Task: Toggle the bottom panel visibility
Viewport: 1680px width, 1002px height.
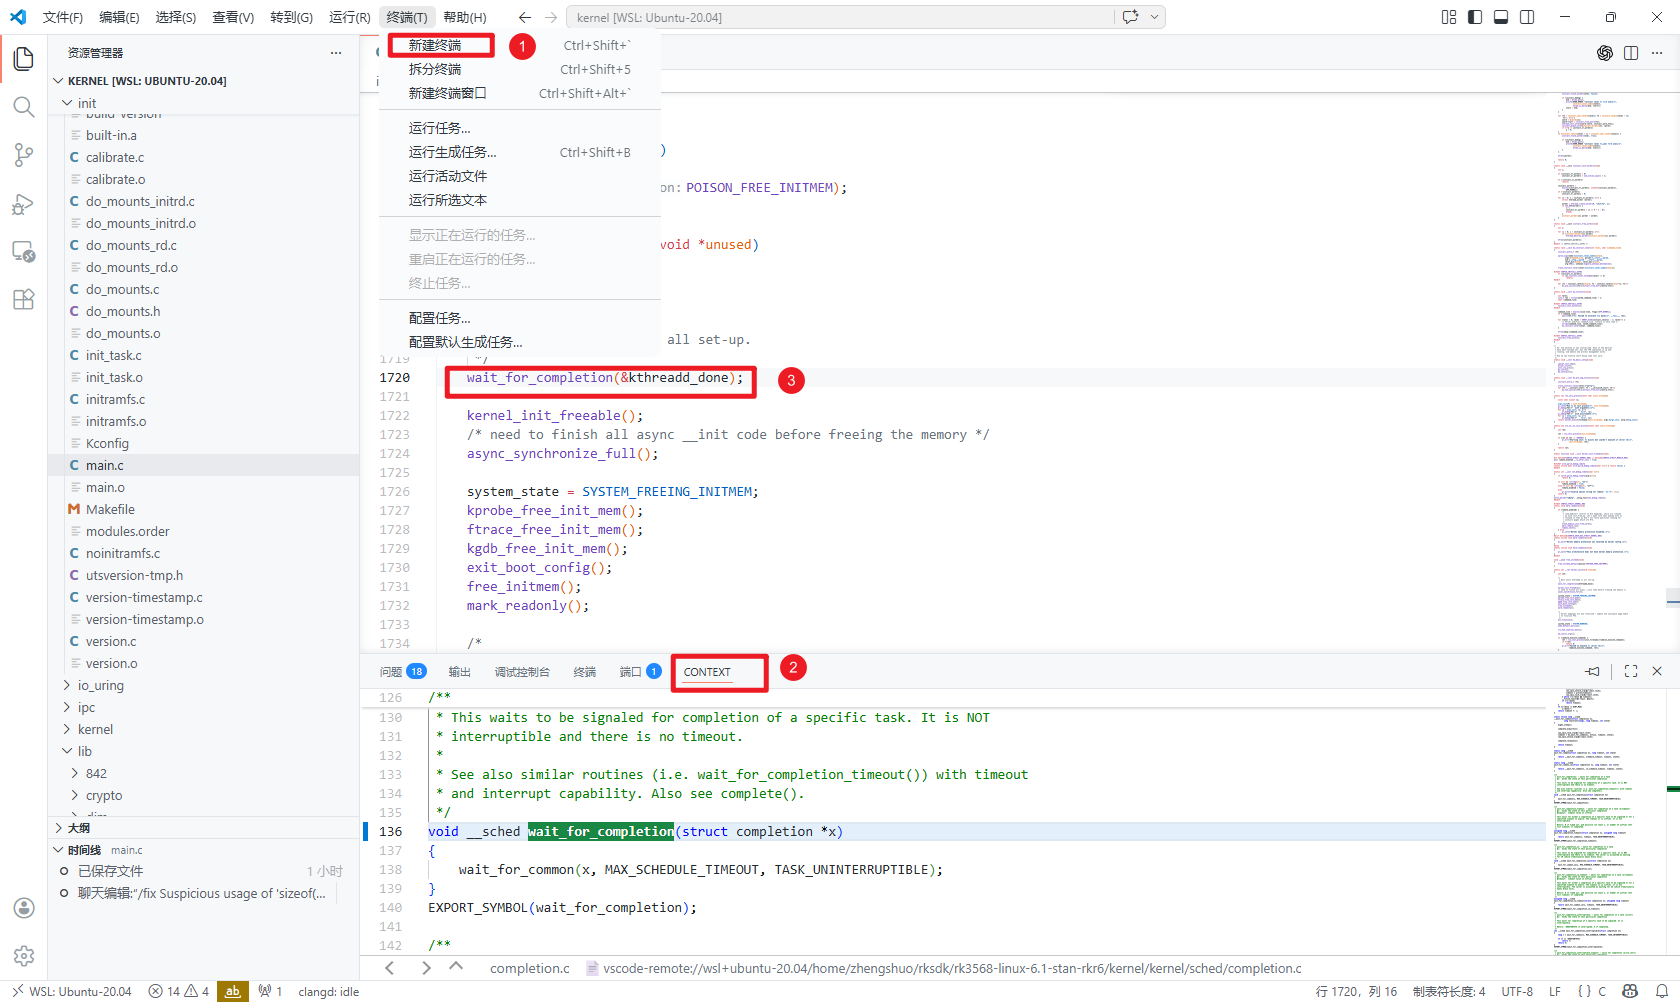Action: coord(1501,17)
